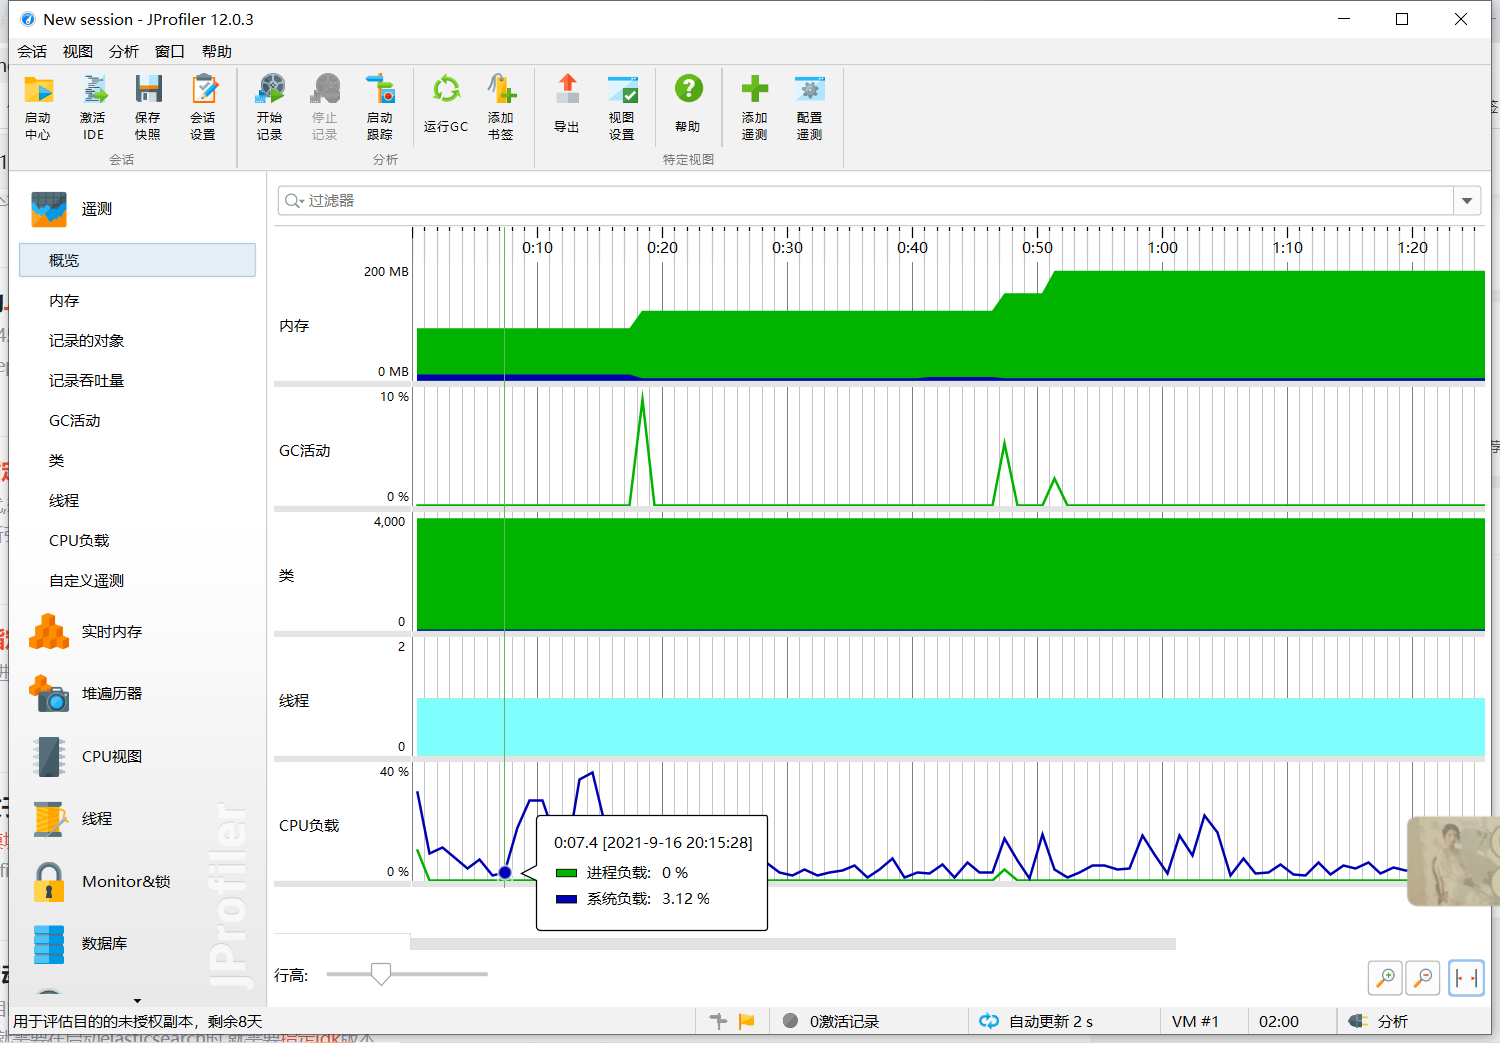Screen dimensions: 1500x1043
Task: Click the 导出 export icon
Action: (x=567, y=104)
